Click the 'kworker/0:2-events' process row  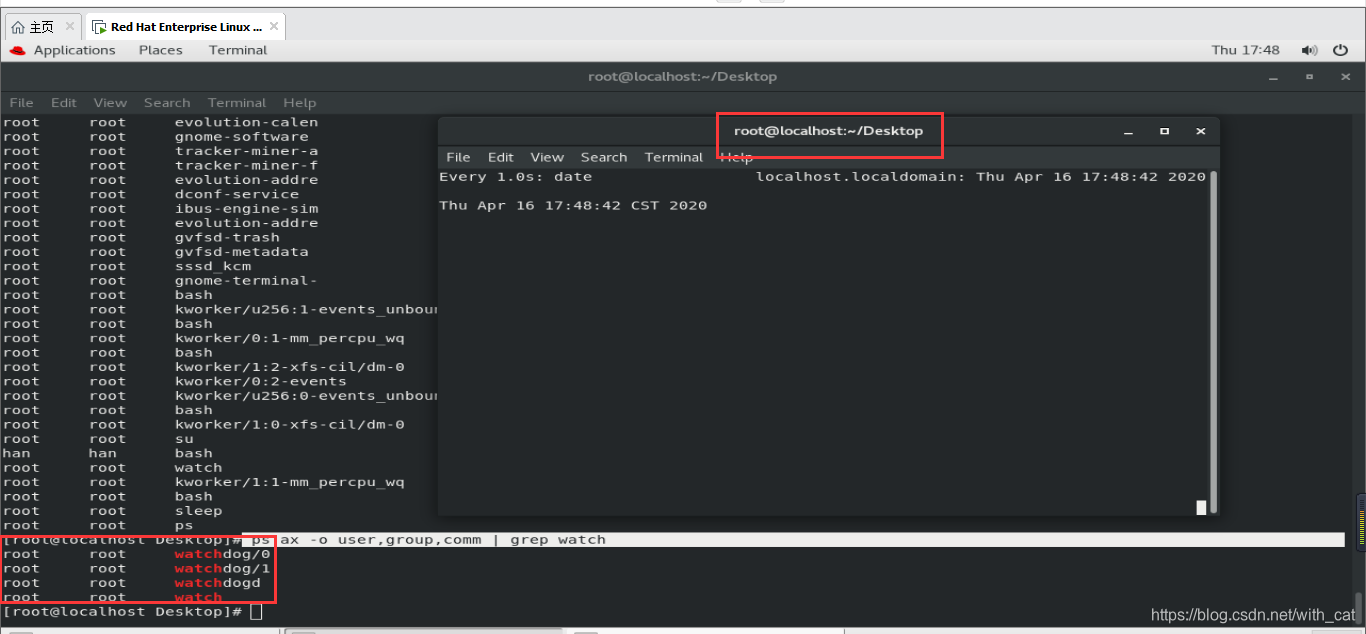click(174, 382)
